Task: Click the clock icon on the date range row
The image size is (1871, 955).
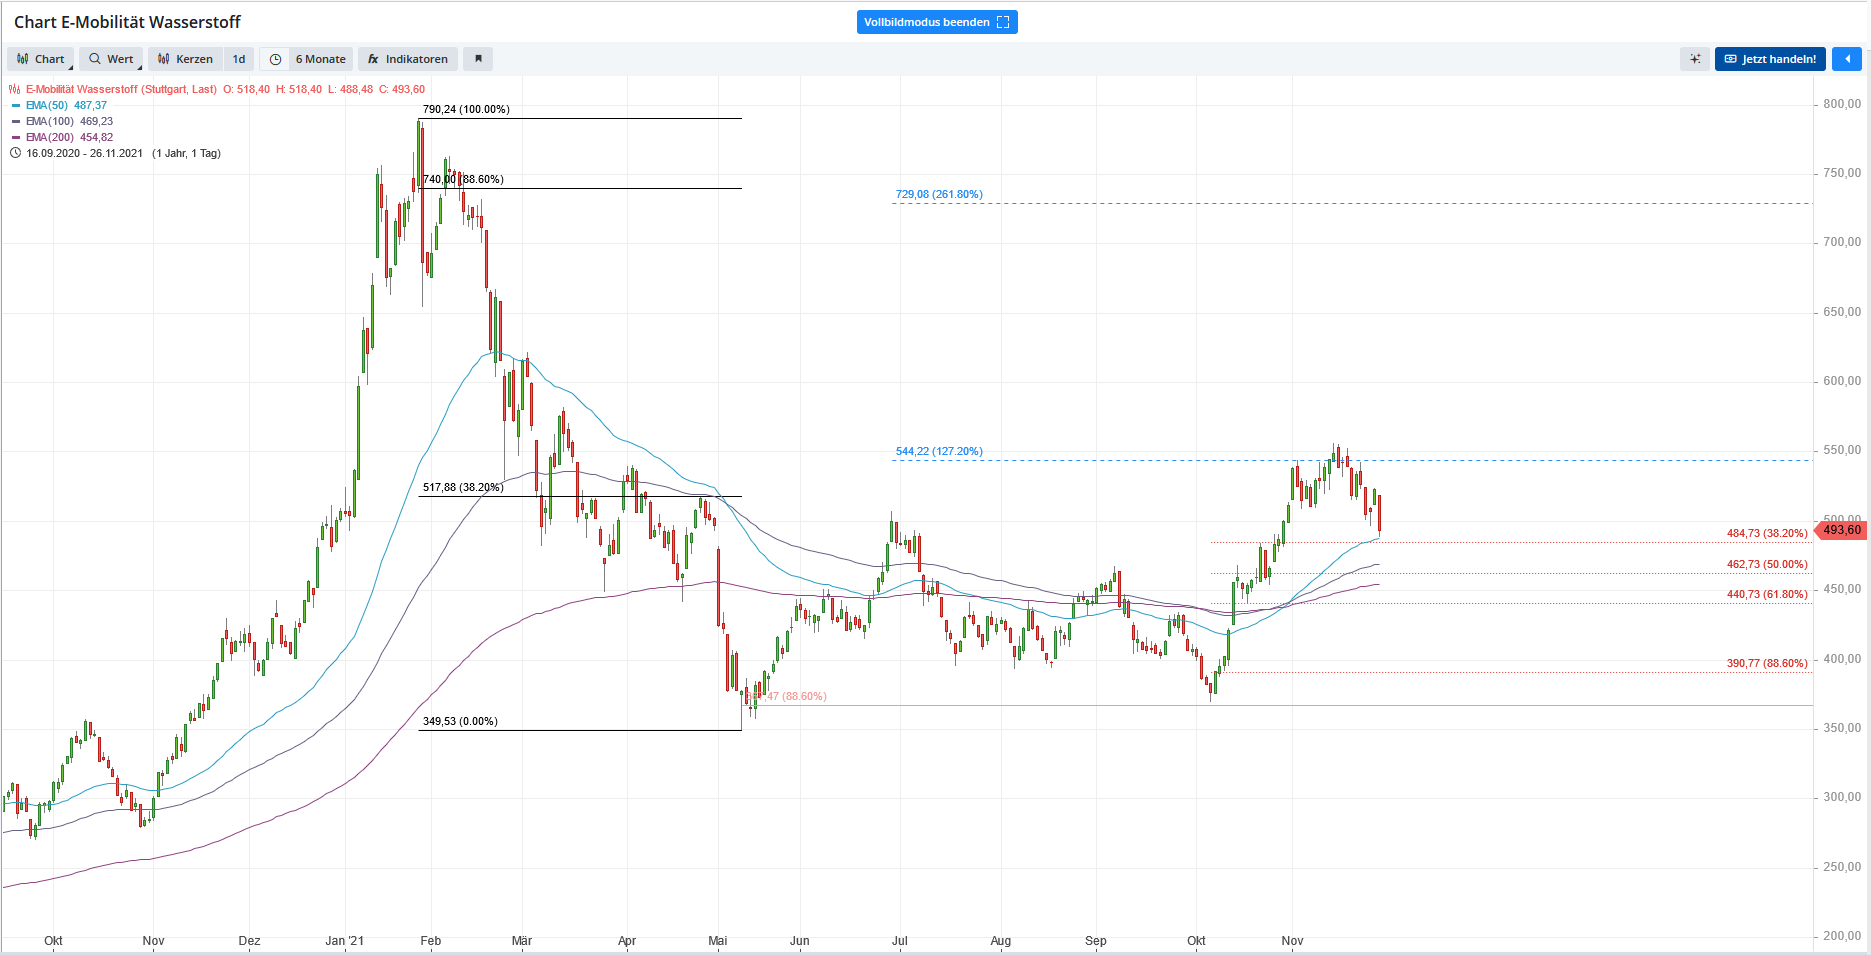Action: tap(15, 153)
